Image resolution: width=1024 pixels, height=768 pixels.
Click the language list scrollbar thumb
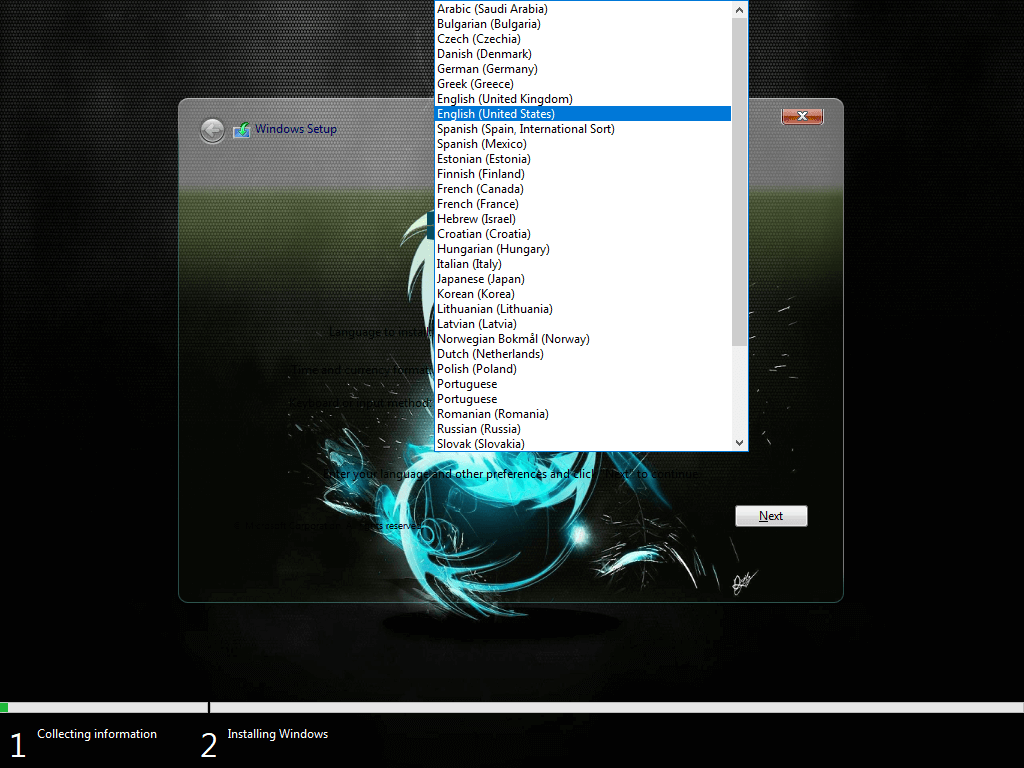(x=739, y=182)
